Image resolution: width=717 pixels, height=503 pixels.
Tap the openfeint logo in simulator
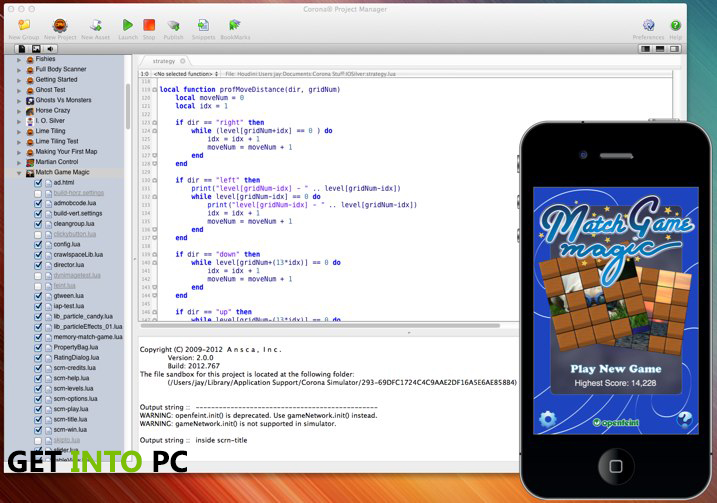(616, 423)
